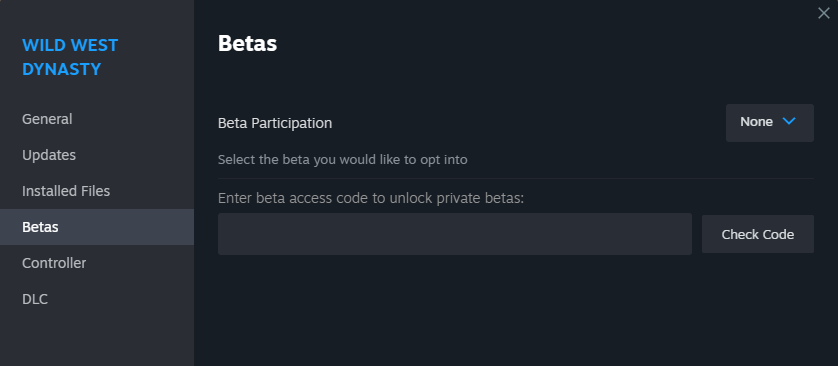Close the properties dialog with the X icon
Image resolution: width=838 pixels, height=366 pixels.
point(824,13)
